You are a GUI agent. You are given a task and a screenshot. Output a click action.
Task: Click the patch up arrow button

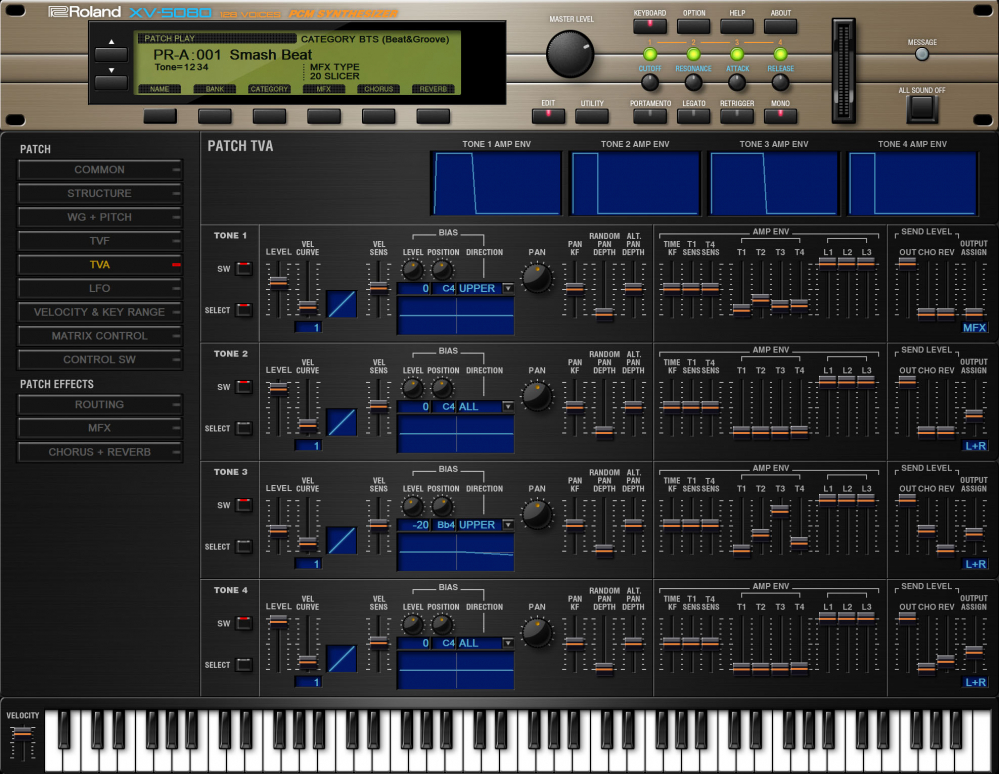pyautogui.click(x=111, y=53)
